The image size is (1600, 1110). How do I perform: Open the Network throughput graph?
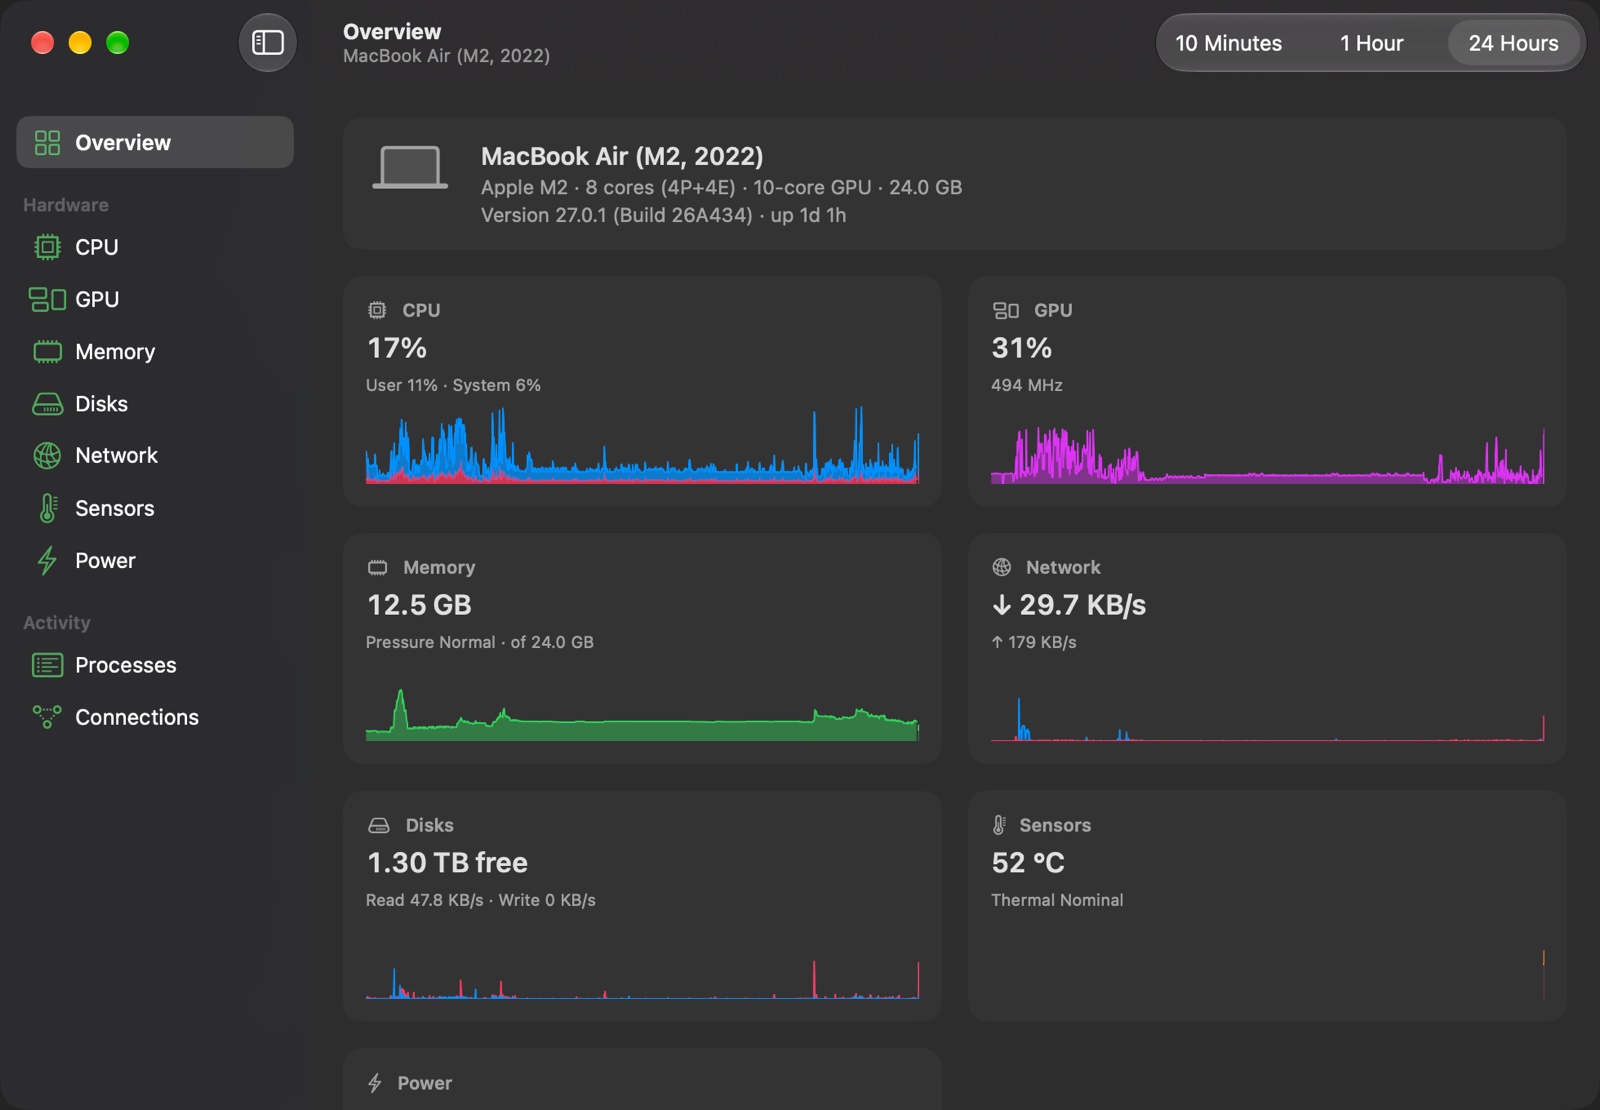click(x=1267, y=719)
